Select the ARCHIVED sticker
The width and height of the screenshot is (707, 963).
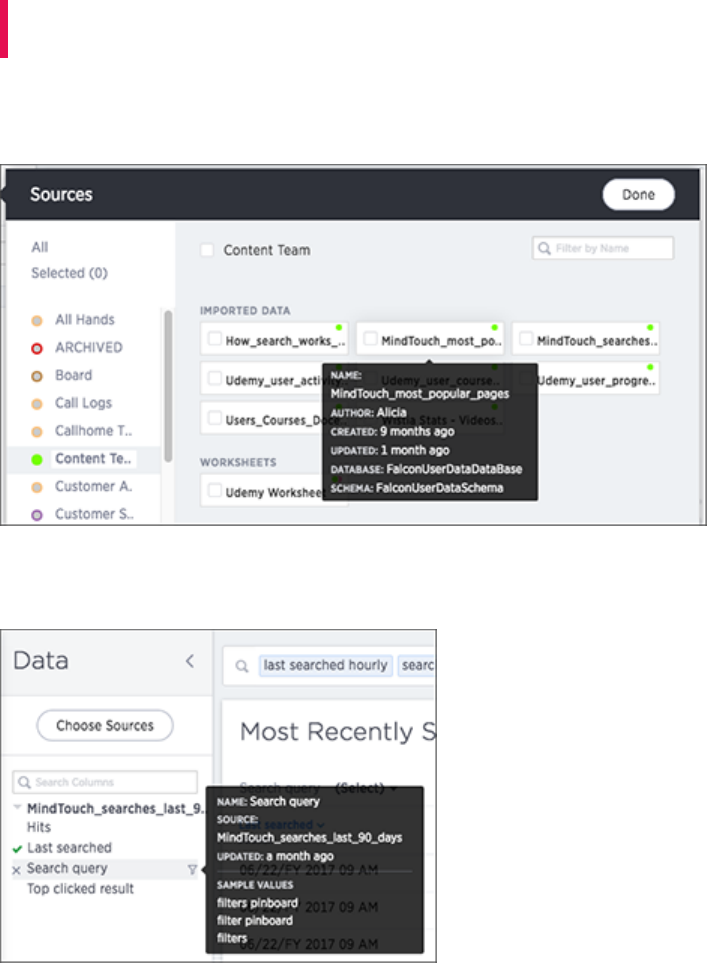pos(88,348)
